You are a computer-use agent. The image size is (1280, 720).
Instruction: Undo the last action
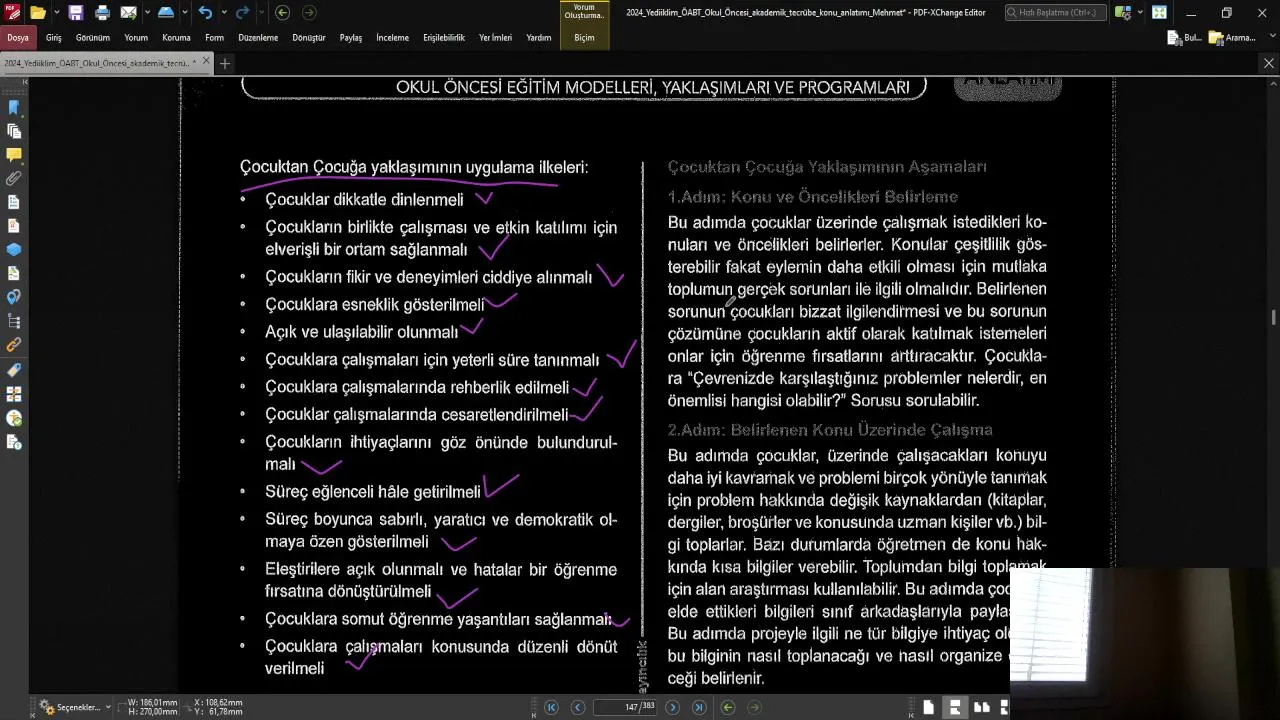[x=205, y=13]
